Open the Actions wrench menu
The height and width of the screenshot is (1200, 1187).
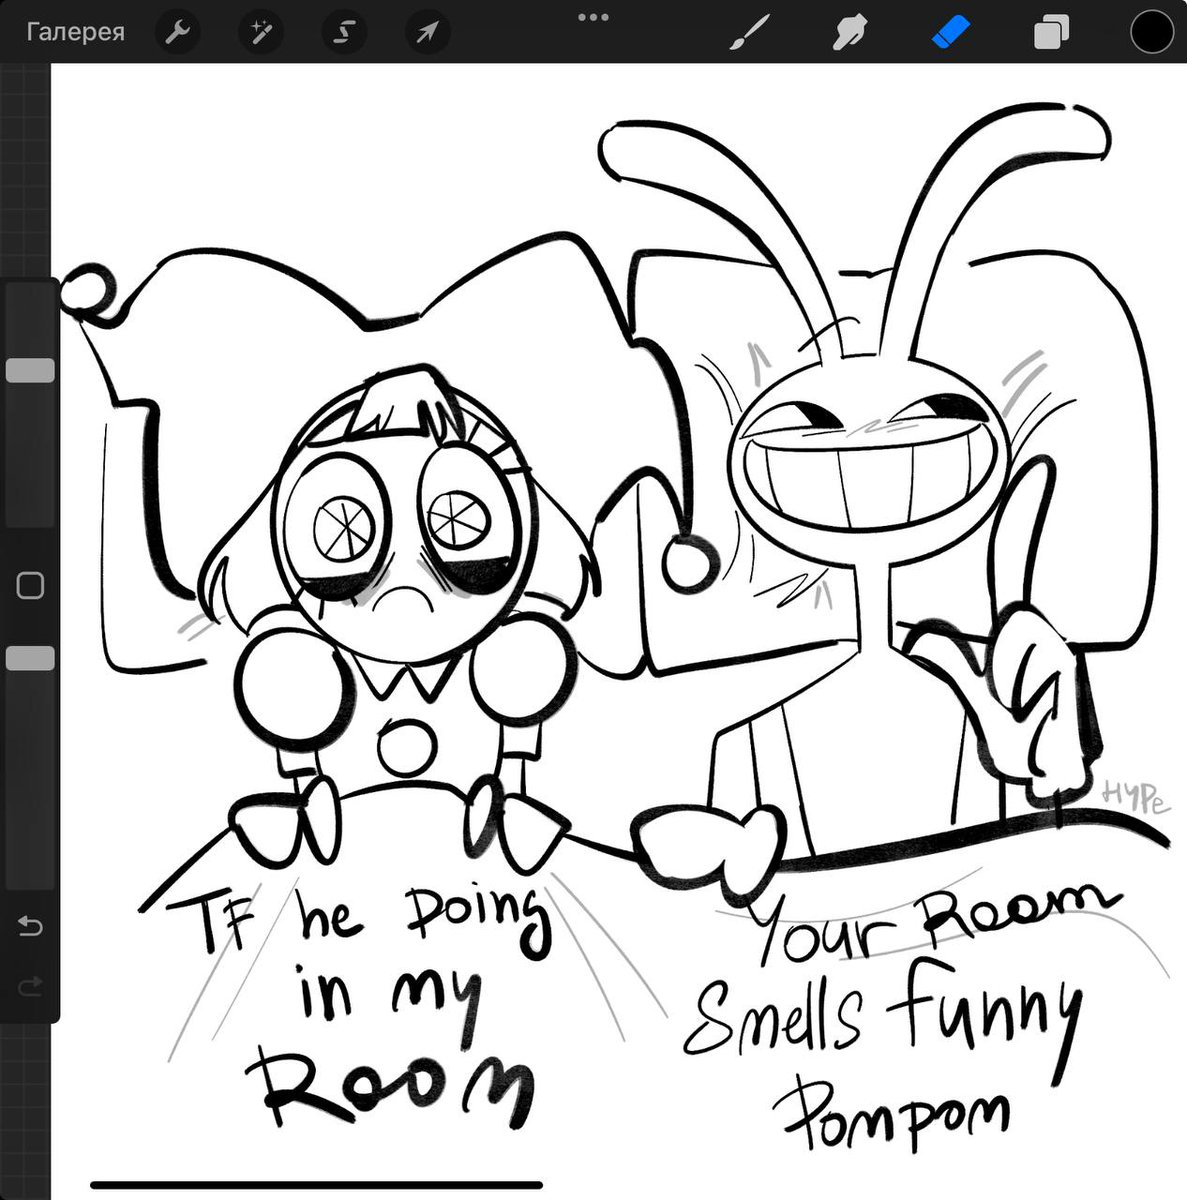[x=178, y=33]
